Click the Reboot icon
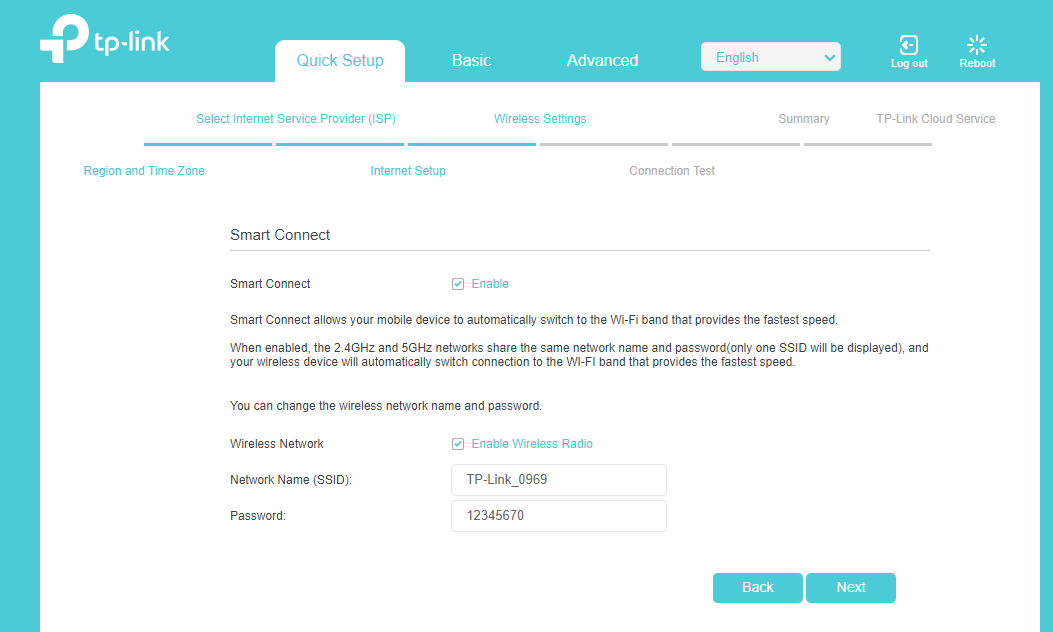This screenshot has height=632, width=1053. tap(976, 45)
